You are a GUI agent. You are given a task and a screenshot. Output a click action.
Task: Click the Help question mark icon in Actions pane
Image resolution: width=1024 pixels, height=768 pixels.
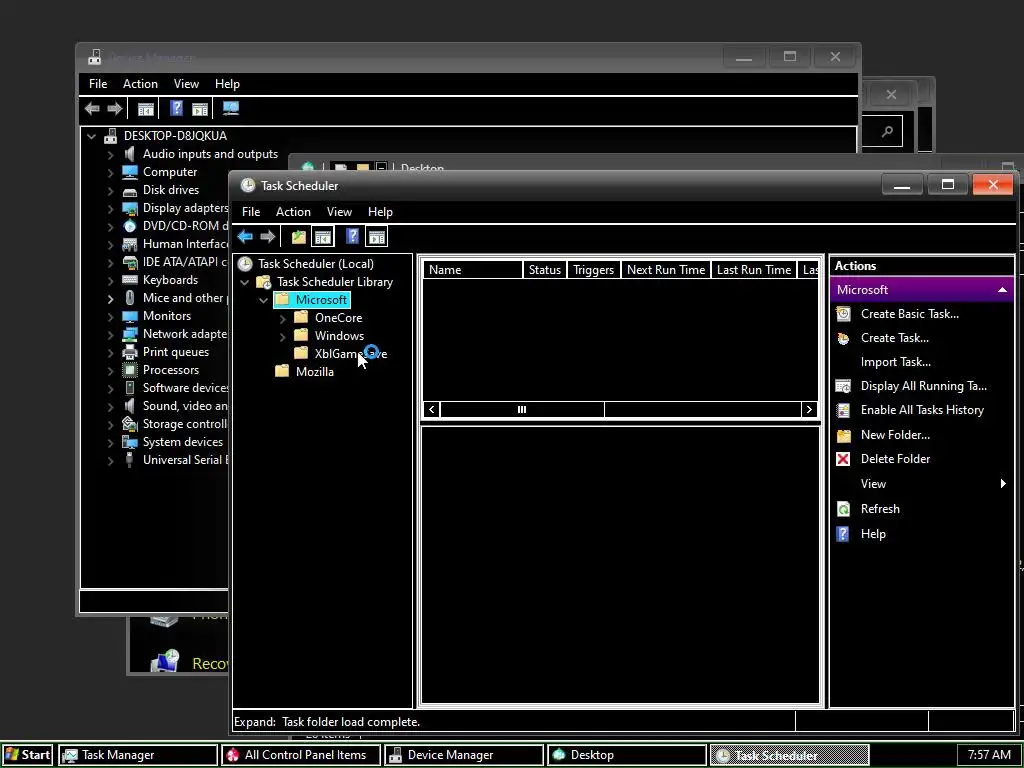click(x=843, y=534)
